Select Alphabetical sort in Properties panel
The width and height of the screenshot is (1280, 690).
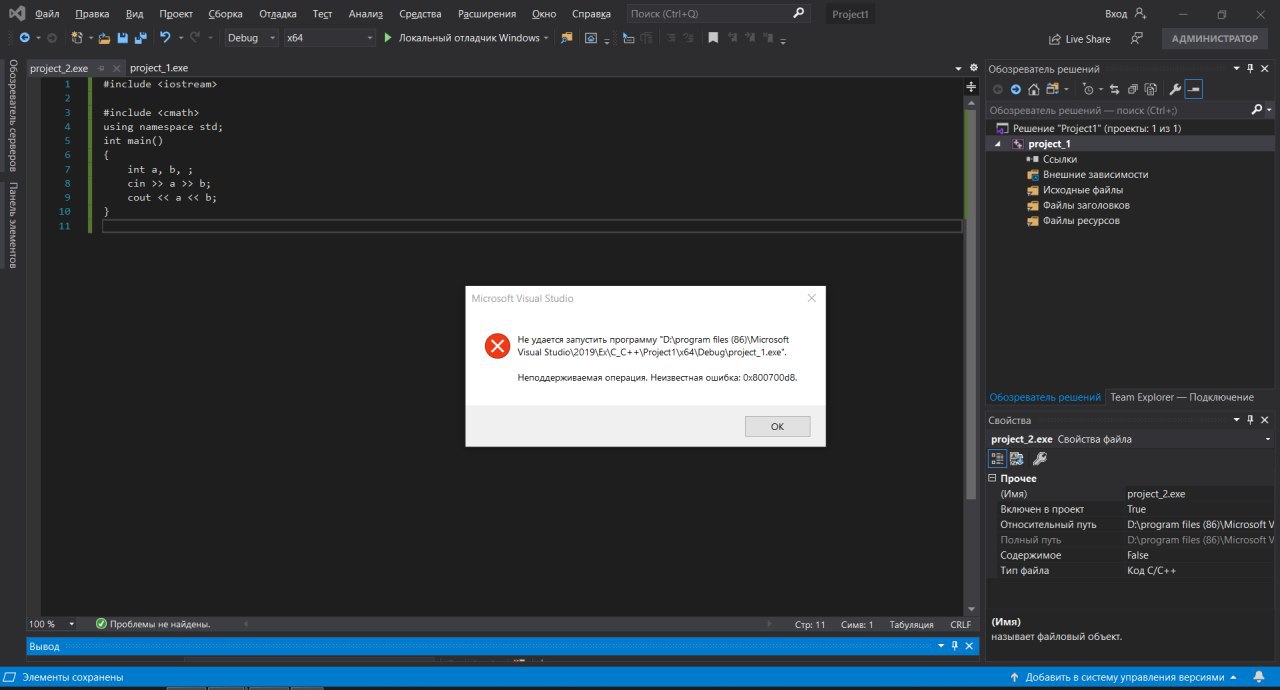(x=1017, y=459)
